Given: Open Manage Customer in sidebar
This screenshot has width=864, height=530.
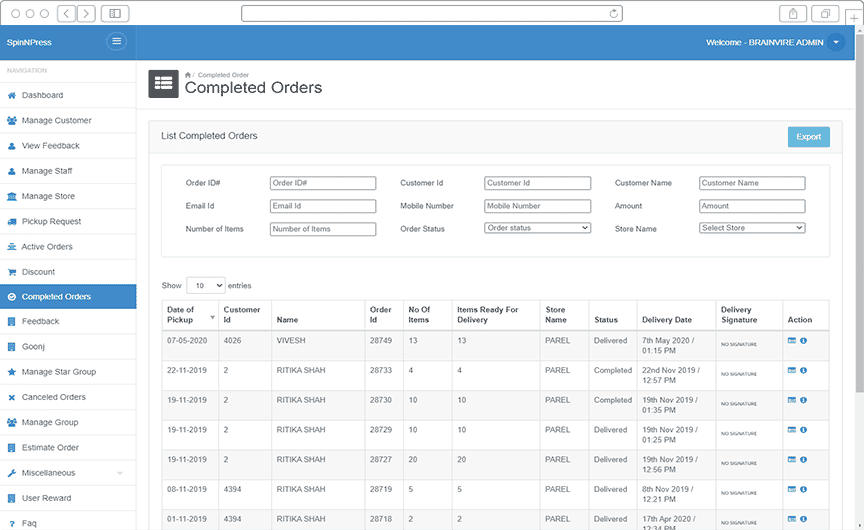Looking at the screenshot, I should 56,121.
